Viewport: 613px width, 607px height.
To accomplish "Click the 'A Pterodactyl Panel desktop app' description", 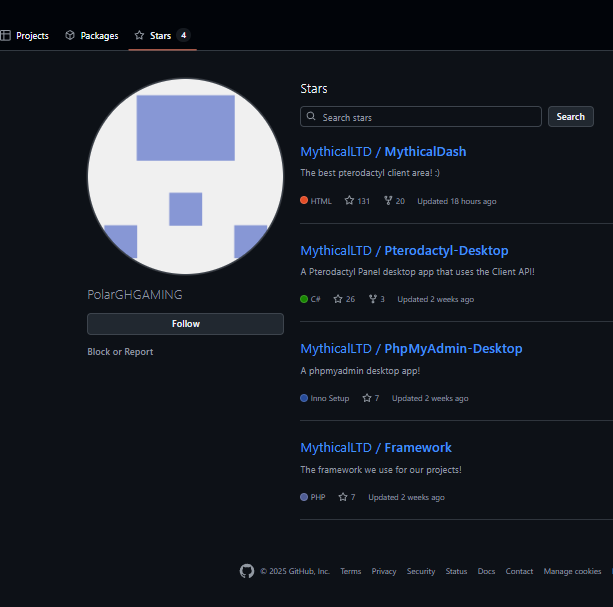I will (x=417, y=272).
